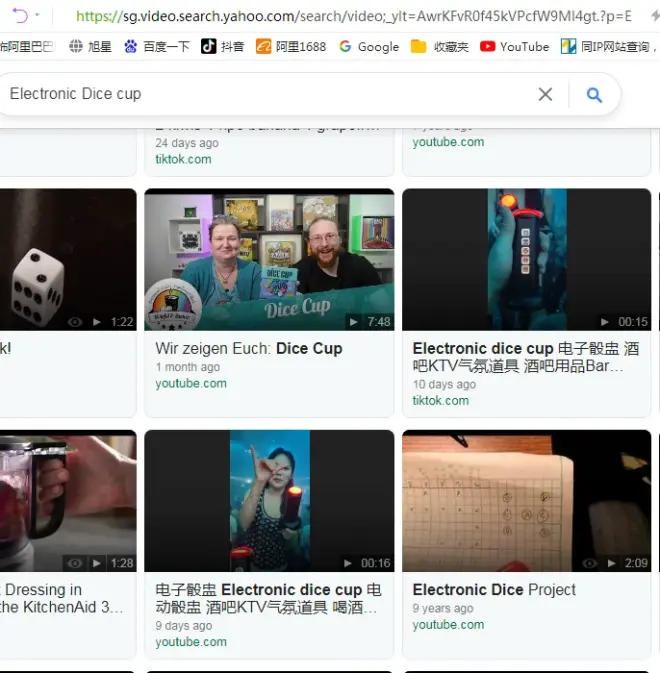Play the white dice 1:22 video thumbnail
This screenshot has height=673, width=660.
click(66, 260)
